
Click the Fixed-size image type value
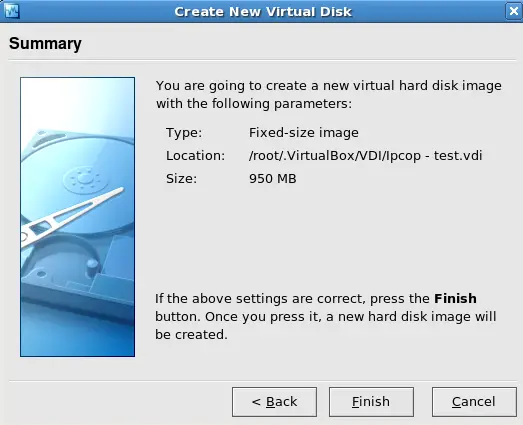coord(304,133)
